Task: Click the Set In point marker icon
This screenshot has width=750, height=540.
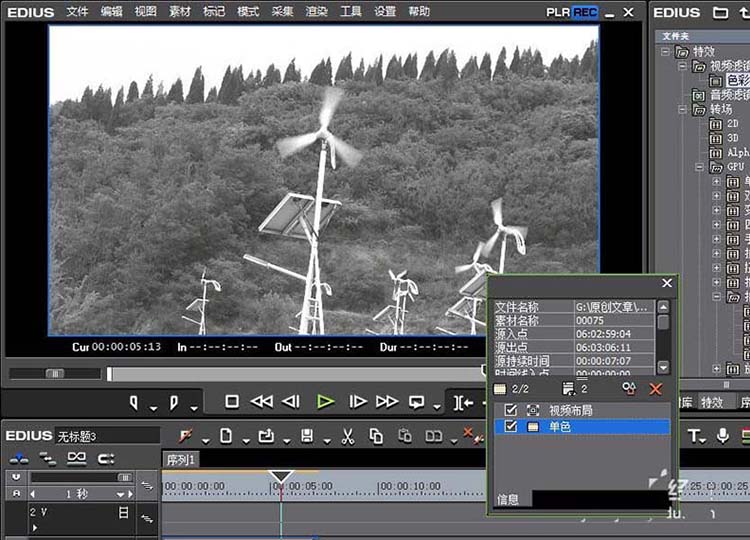Action: click(x=134, y=403)
